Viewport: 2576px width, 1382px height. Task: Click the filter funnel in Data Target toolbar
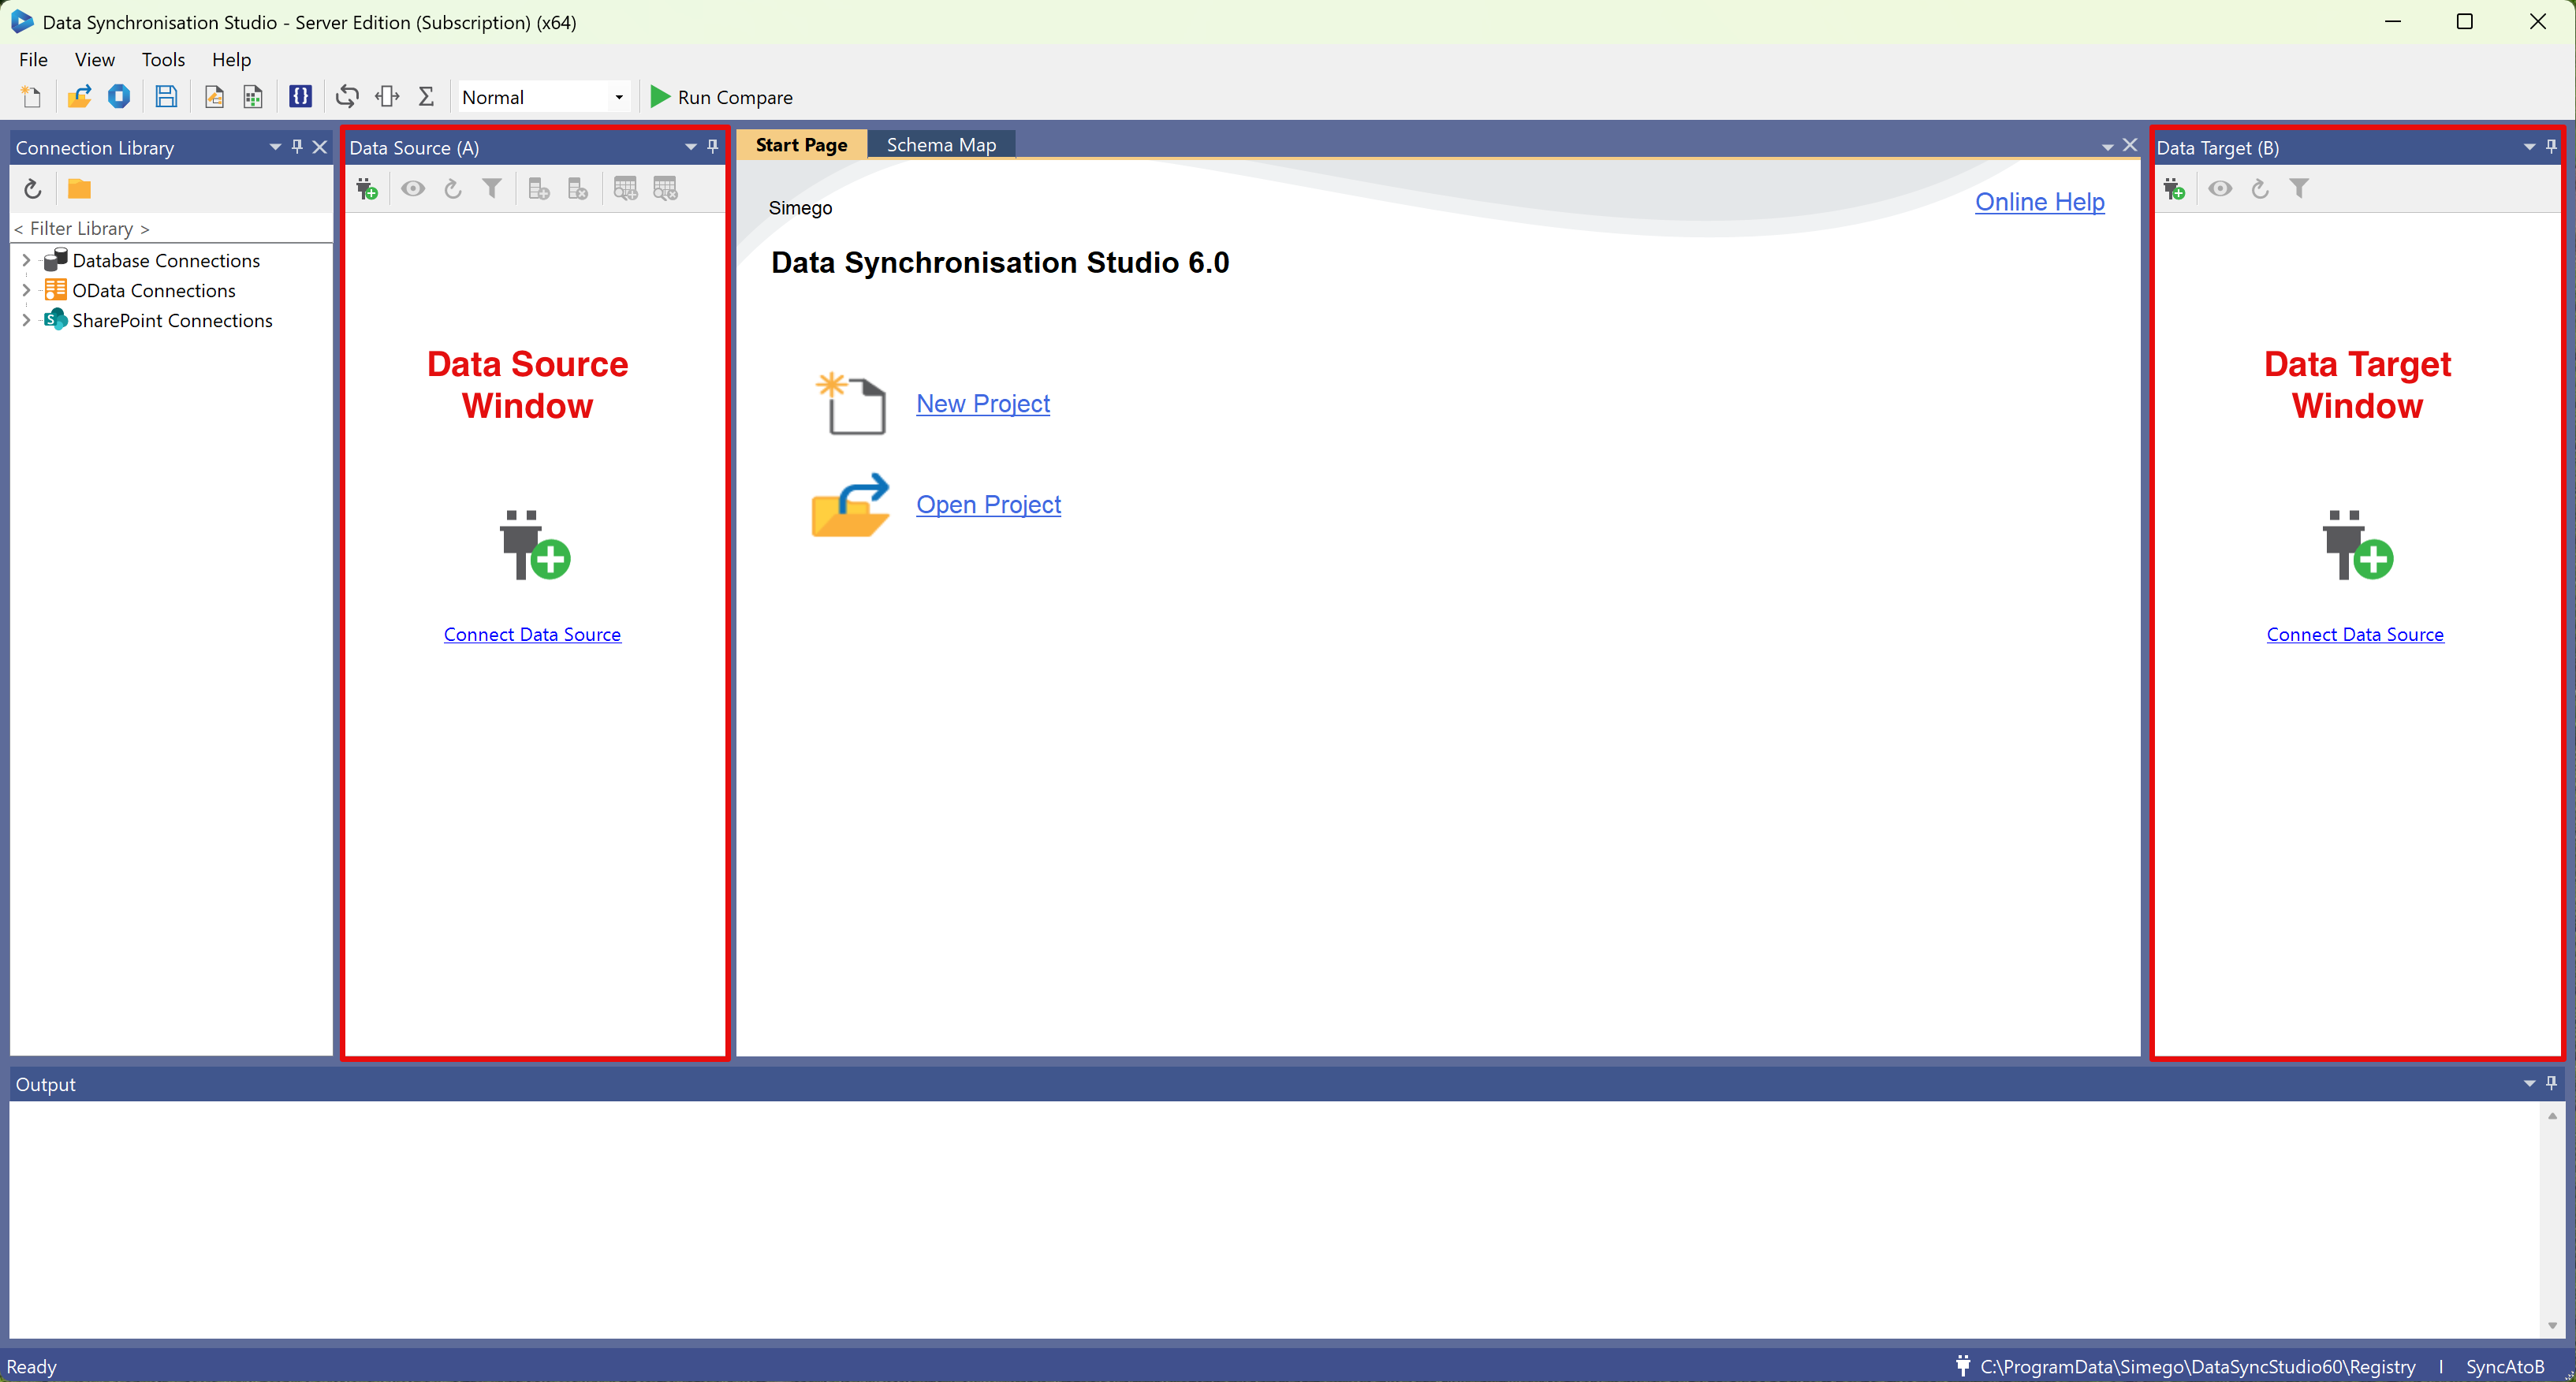pos(2299,189)
